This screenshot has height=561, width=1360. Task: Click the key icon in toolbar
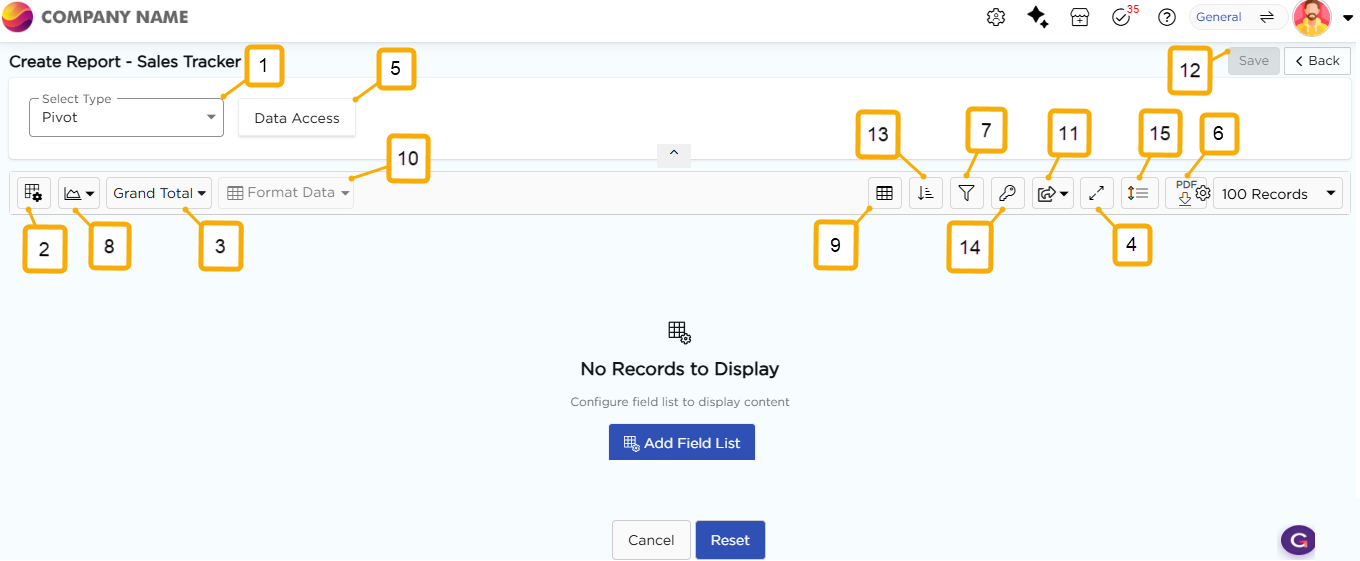[x=1007, y=194]
